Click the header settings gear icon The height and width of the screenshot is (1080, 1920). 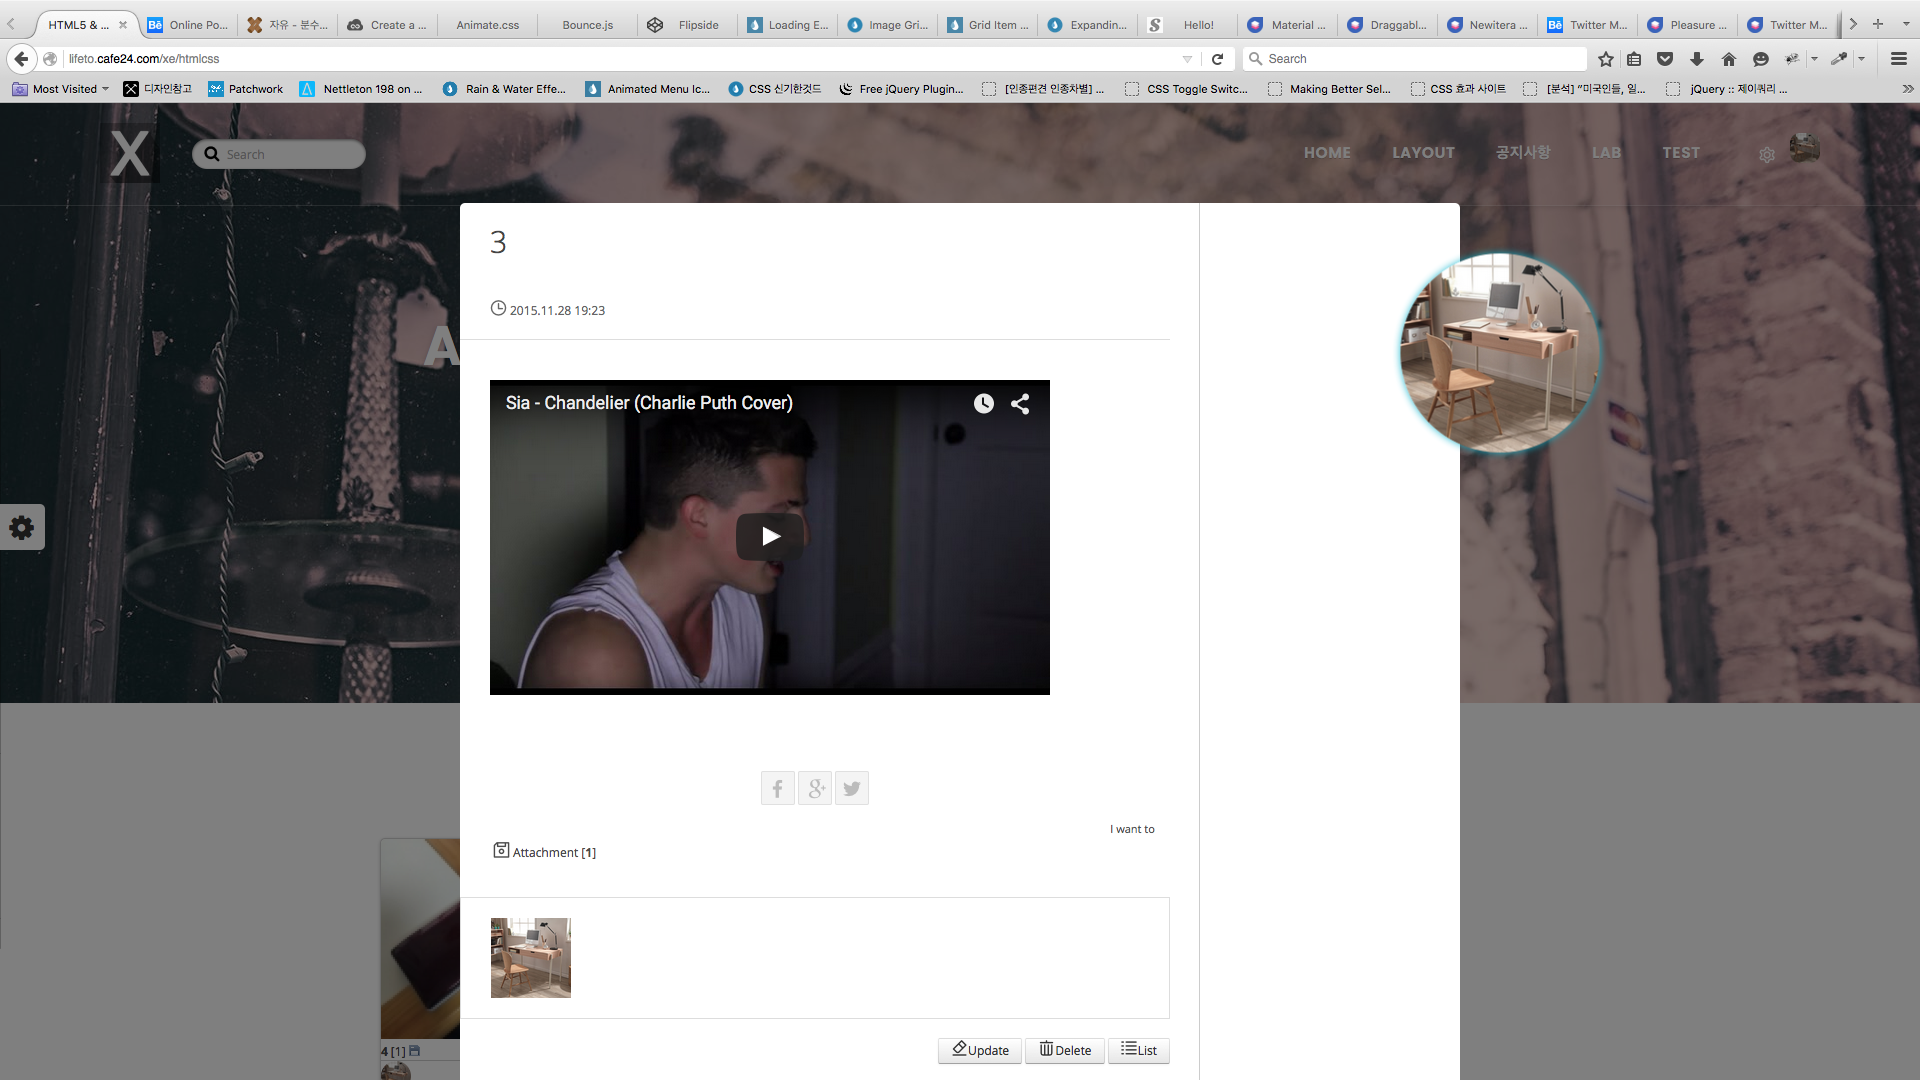(1767, 155)
